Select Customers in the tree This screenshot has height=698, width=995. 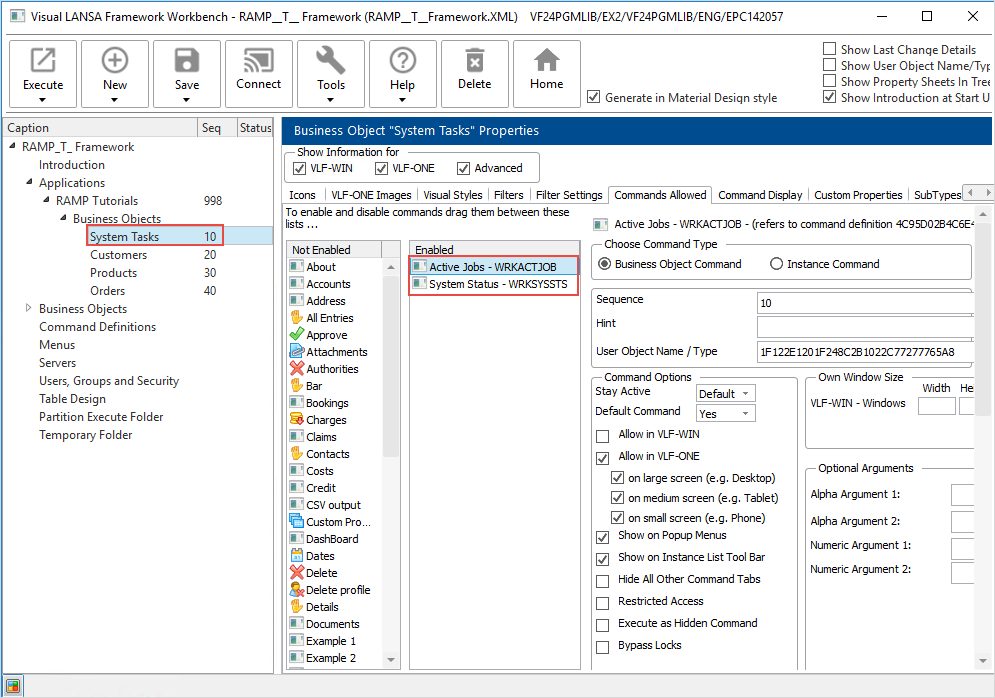pyautogui.click(x=118, y=255)
